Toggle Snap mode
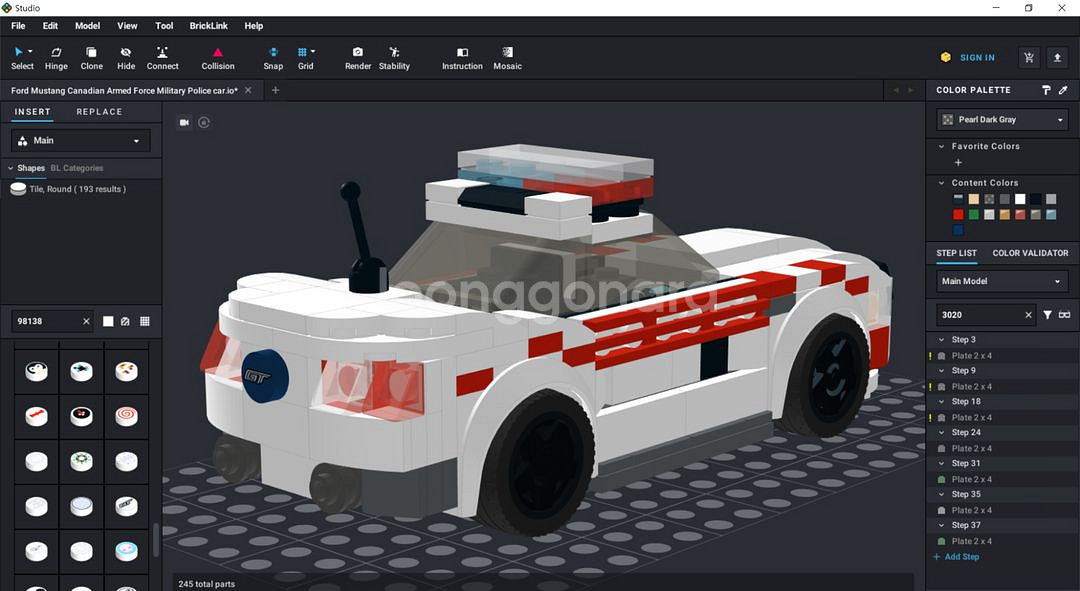 [273, 58]
